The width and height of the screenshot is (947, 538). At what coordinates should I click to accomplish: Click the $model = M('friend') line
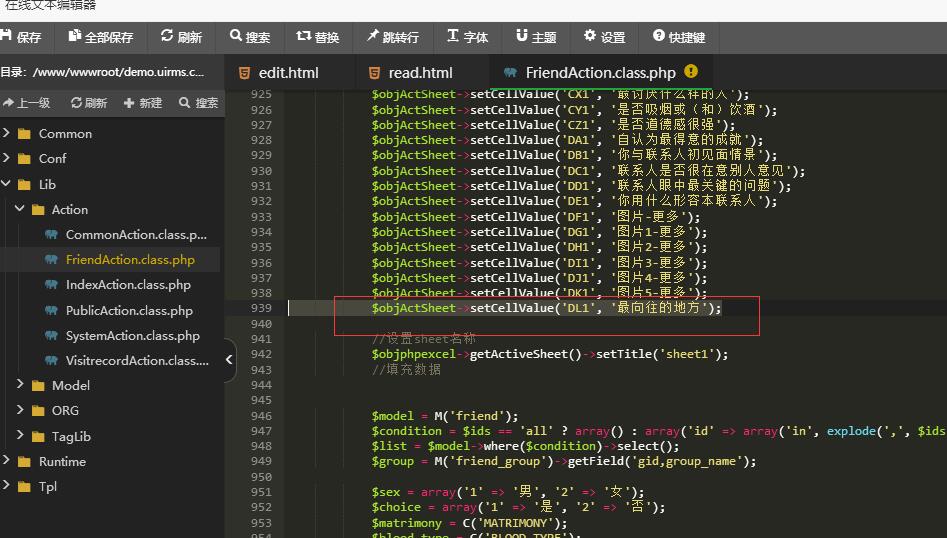tap(445, 416)
